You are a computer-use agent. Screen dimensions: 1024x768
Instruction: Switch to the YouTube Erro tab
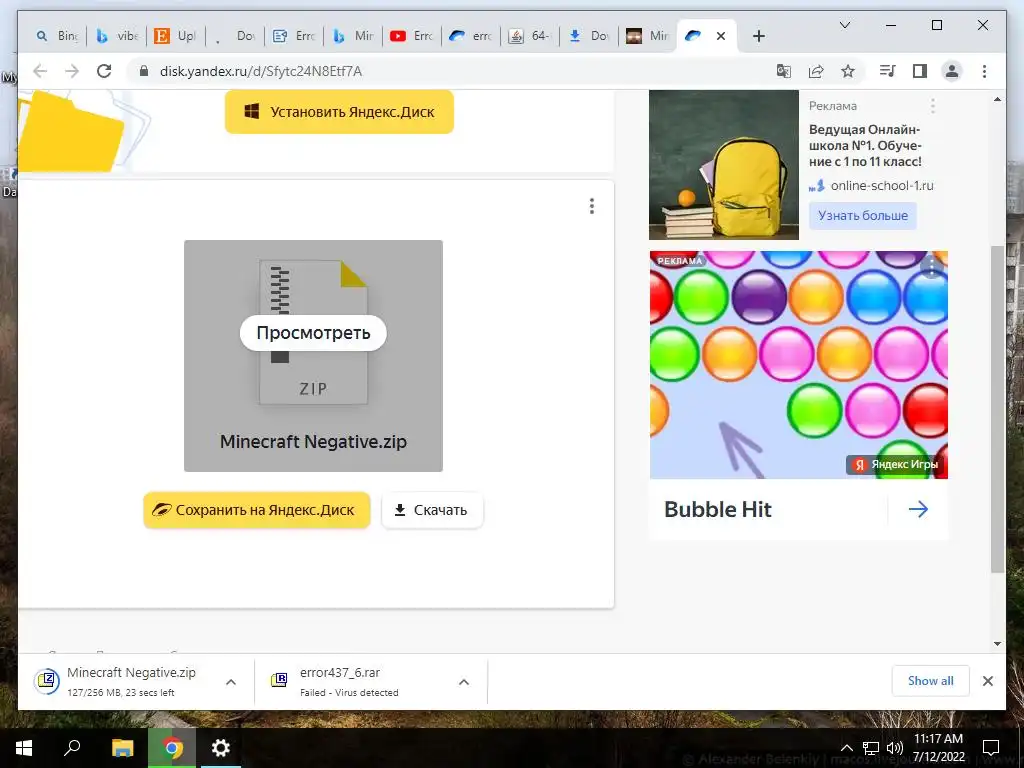tap(412, 36)
